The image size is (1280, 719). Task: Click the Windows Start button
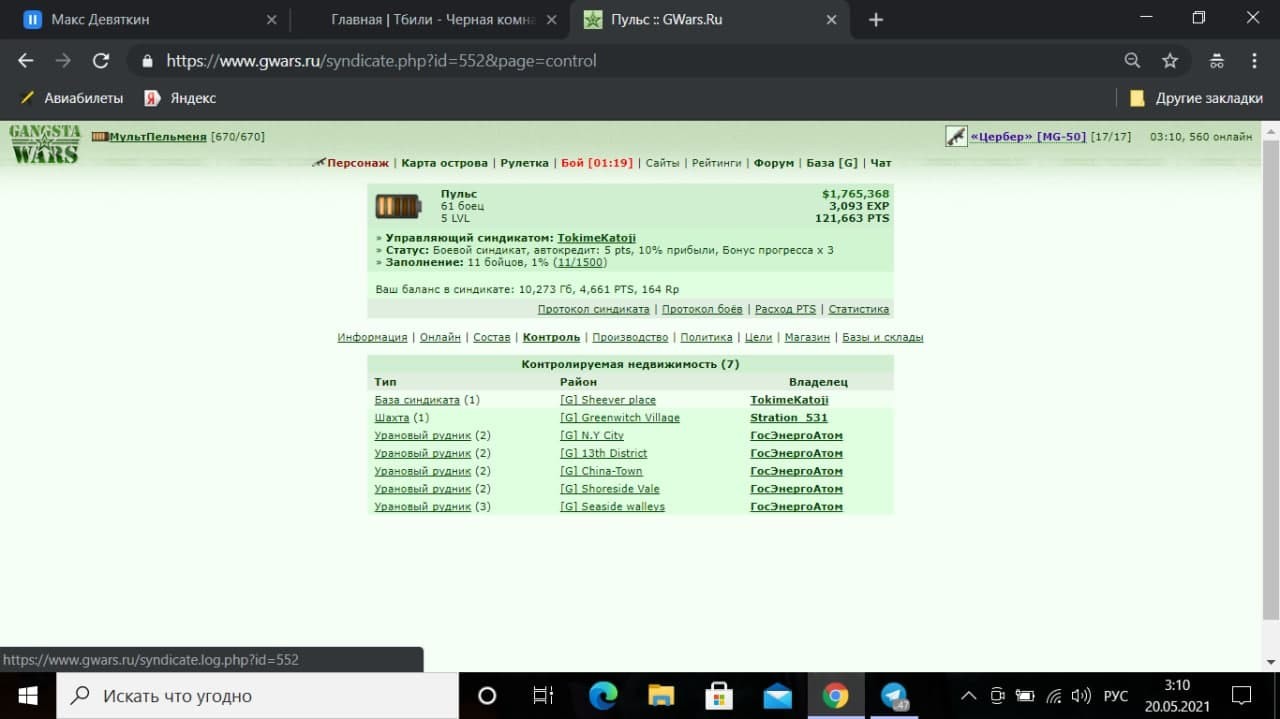[27, 696]
